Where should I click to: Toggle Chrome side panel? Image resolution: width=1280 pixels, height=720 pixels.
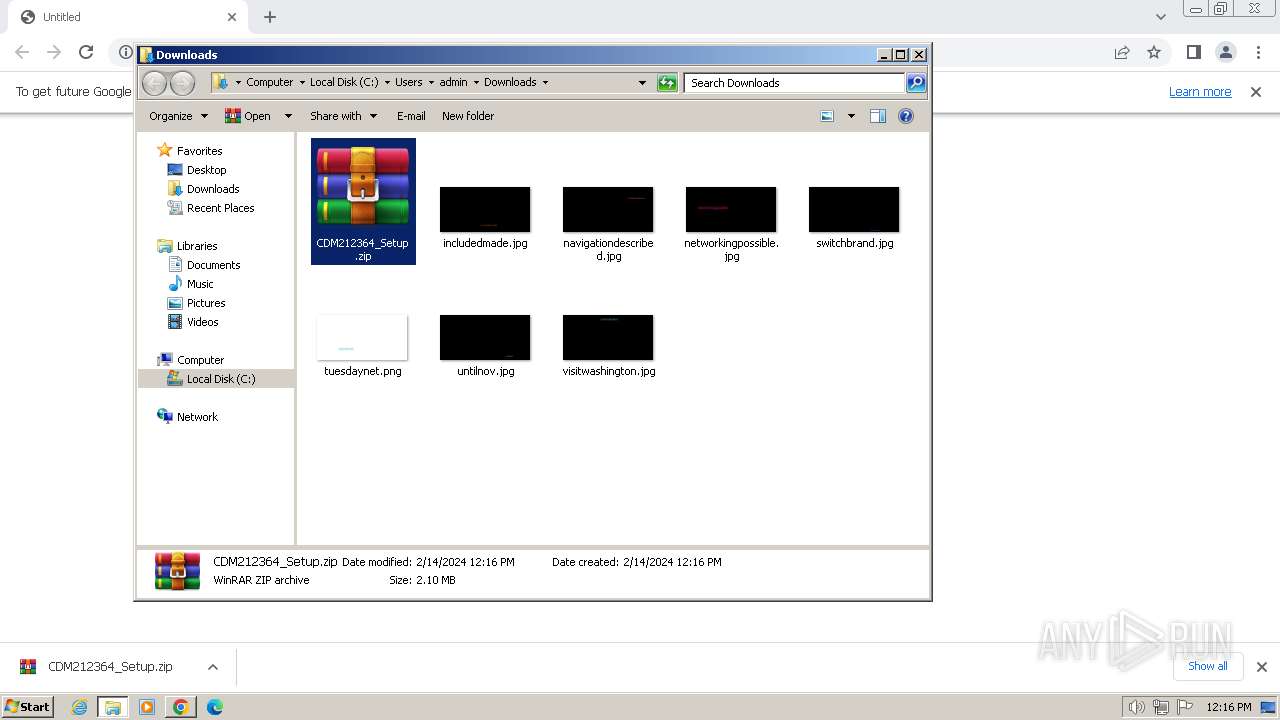1193,52
